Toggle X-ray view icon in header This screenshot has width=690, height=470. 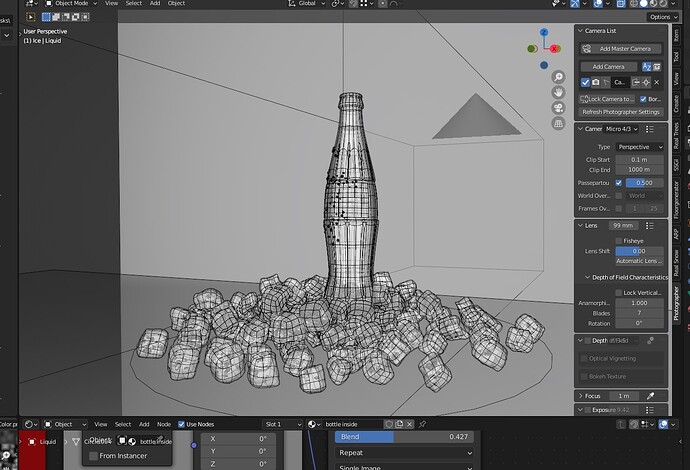click(x=620, y=4)
